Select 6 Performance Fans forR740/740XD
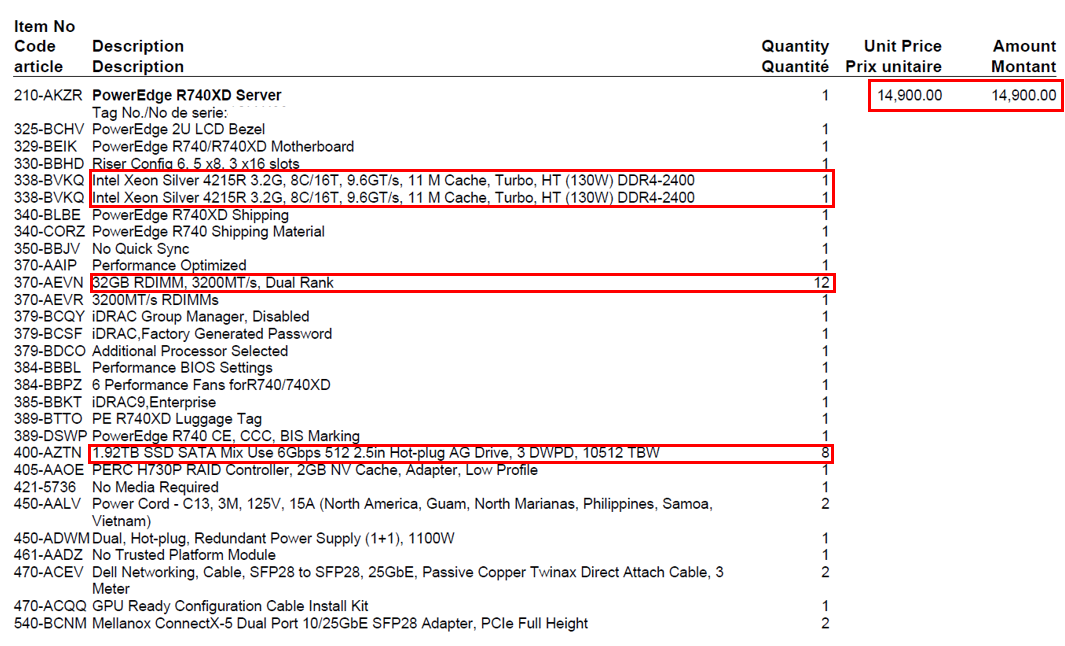This screenshot has height=646, width=1065. 211,385
